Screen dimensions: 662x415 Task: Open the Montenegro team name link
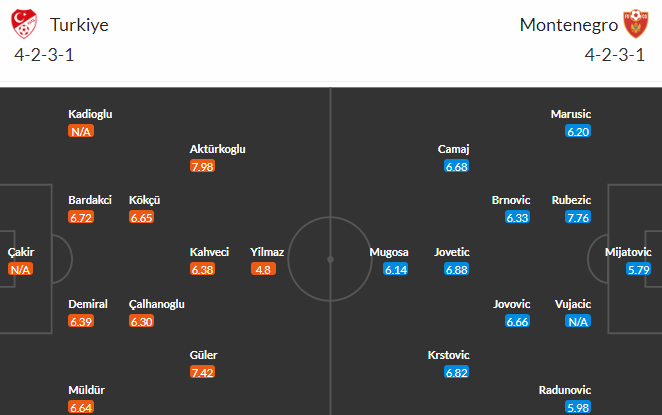coord(569,25)
